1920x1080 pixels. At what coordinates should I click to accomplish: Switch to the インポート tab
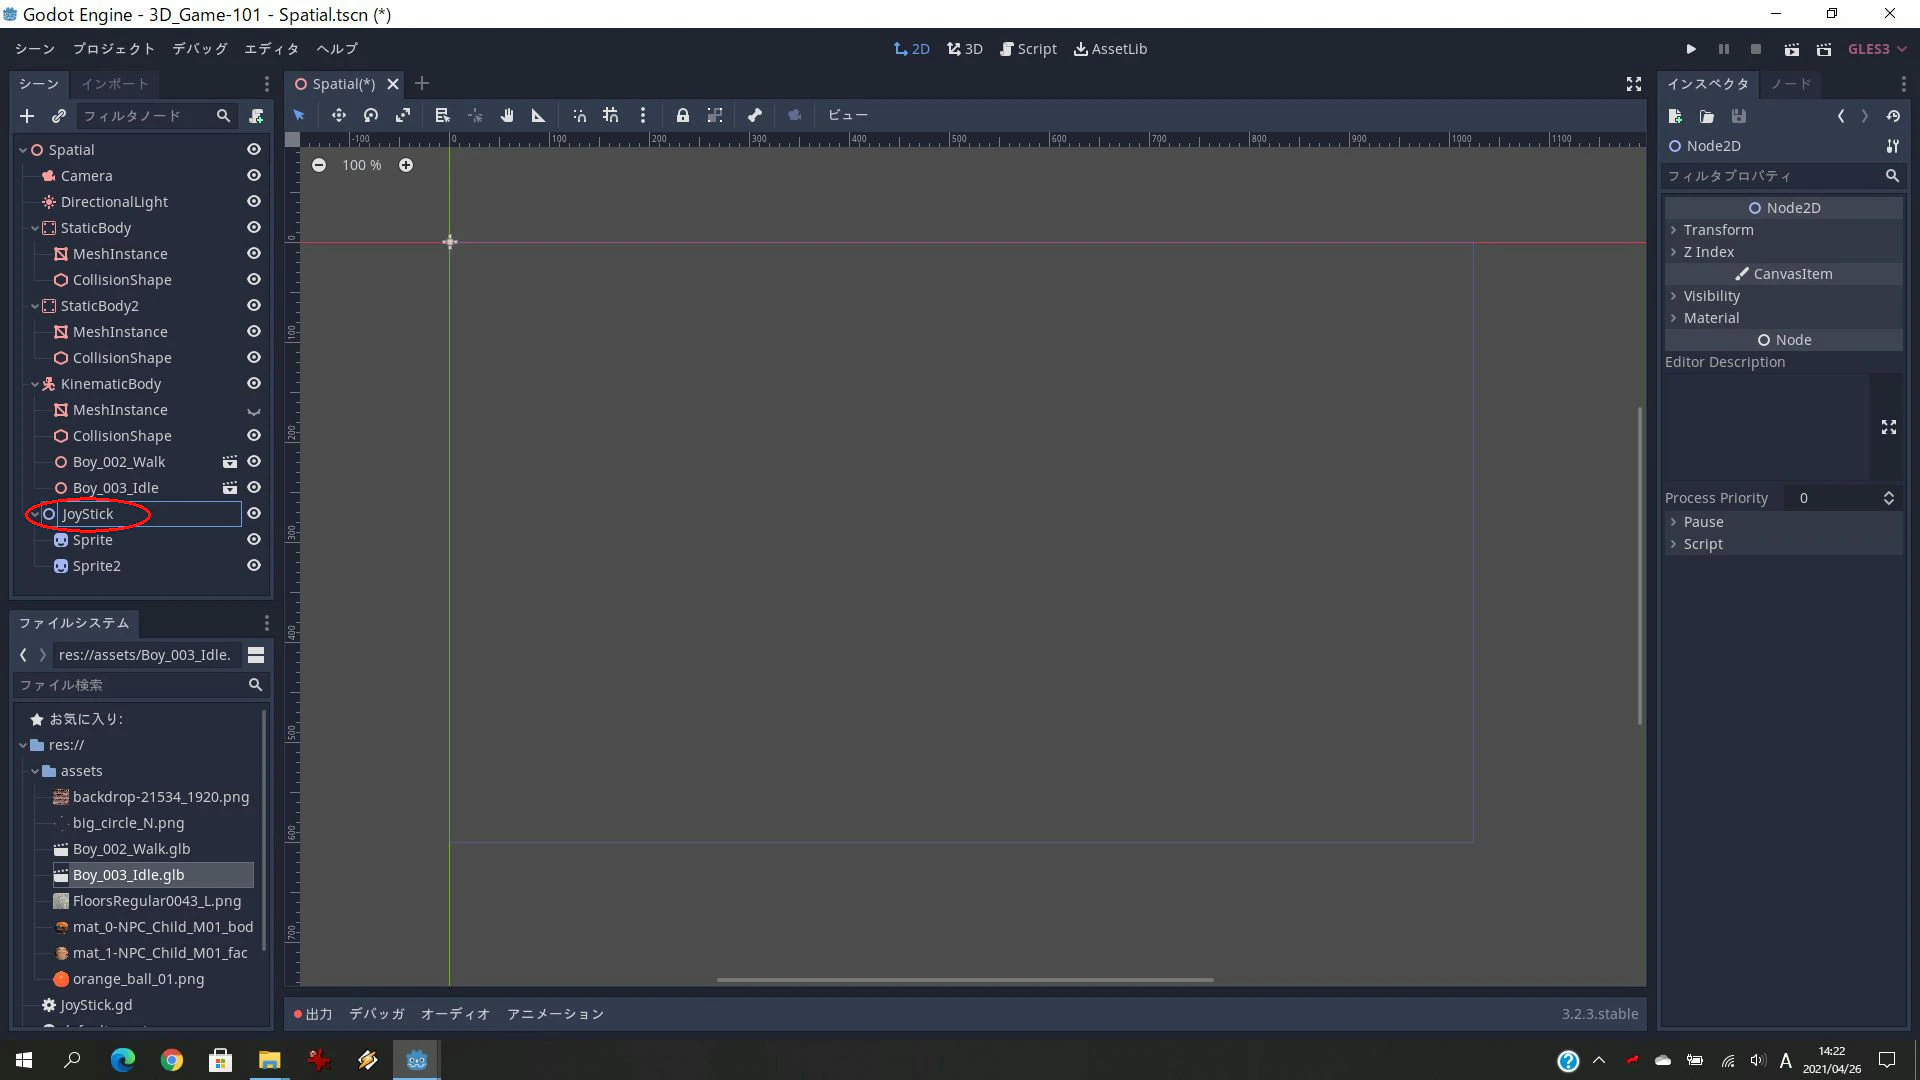[115, 84]
